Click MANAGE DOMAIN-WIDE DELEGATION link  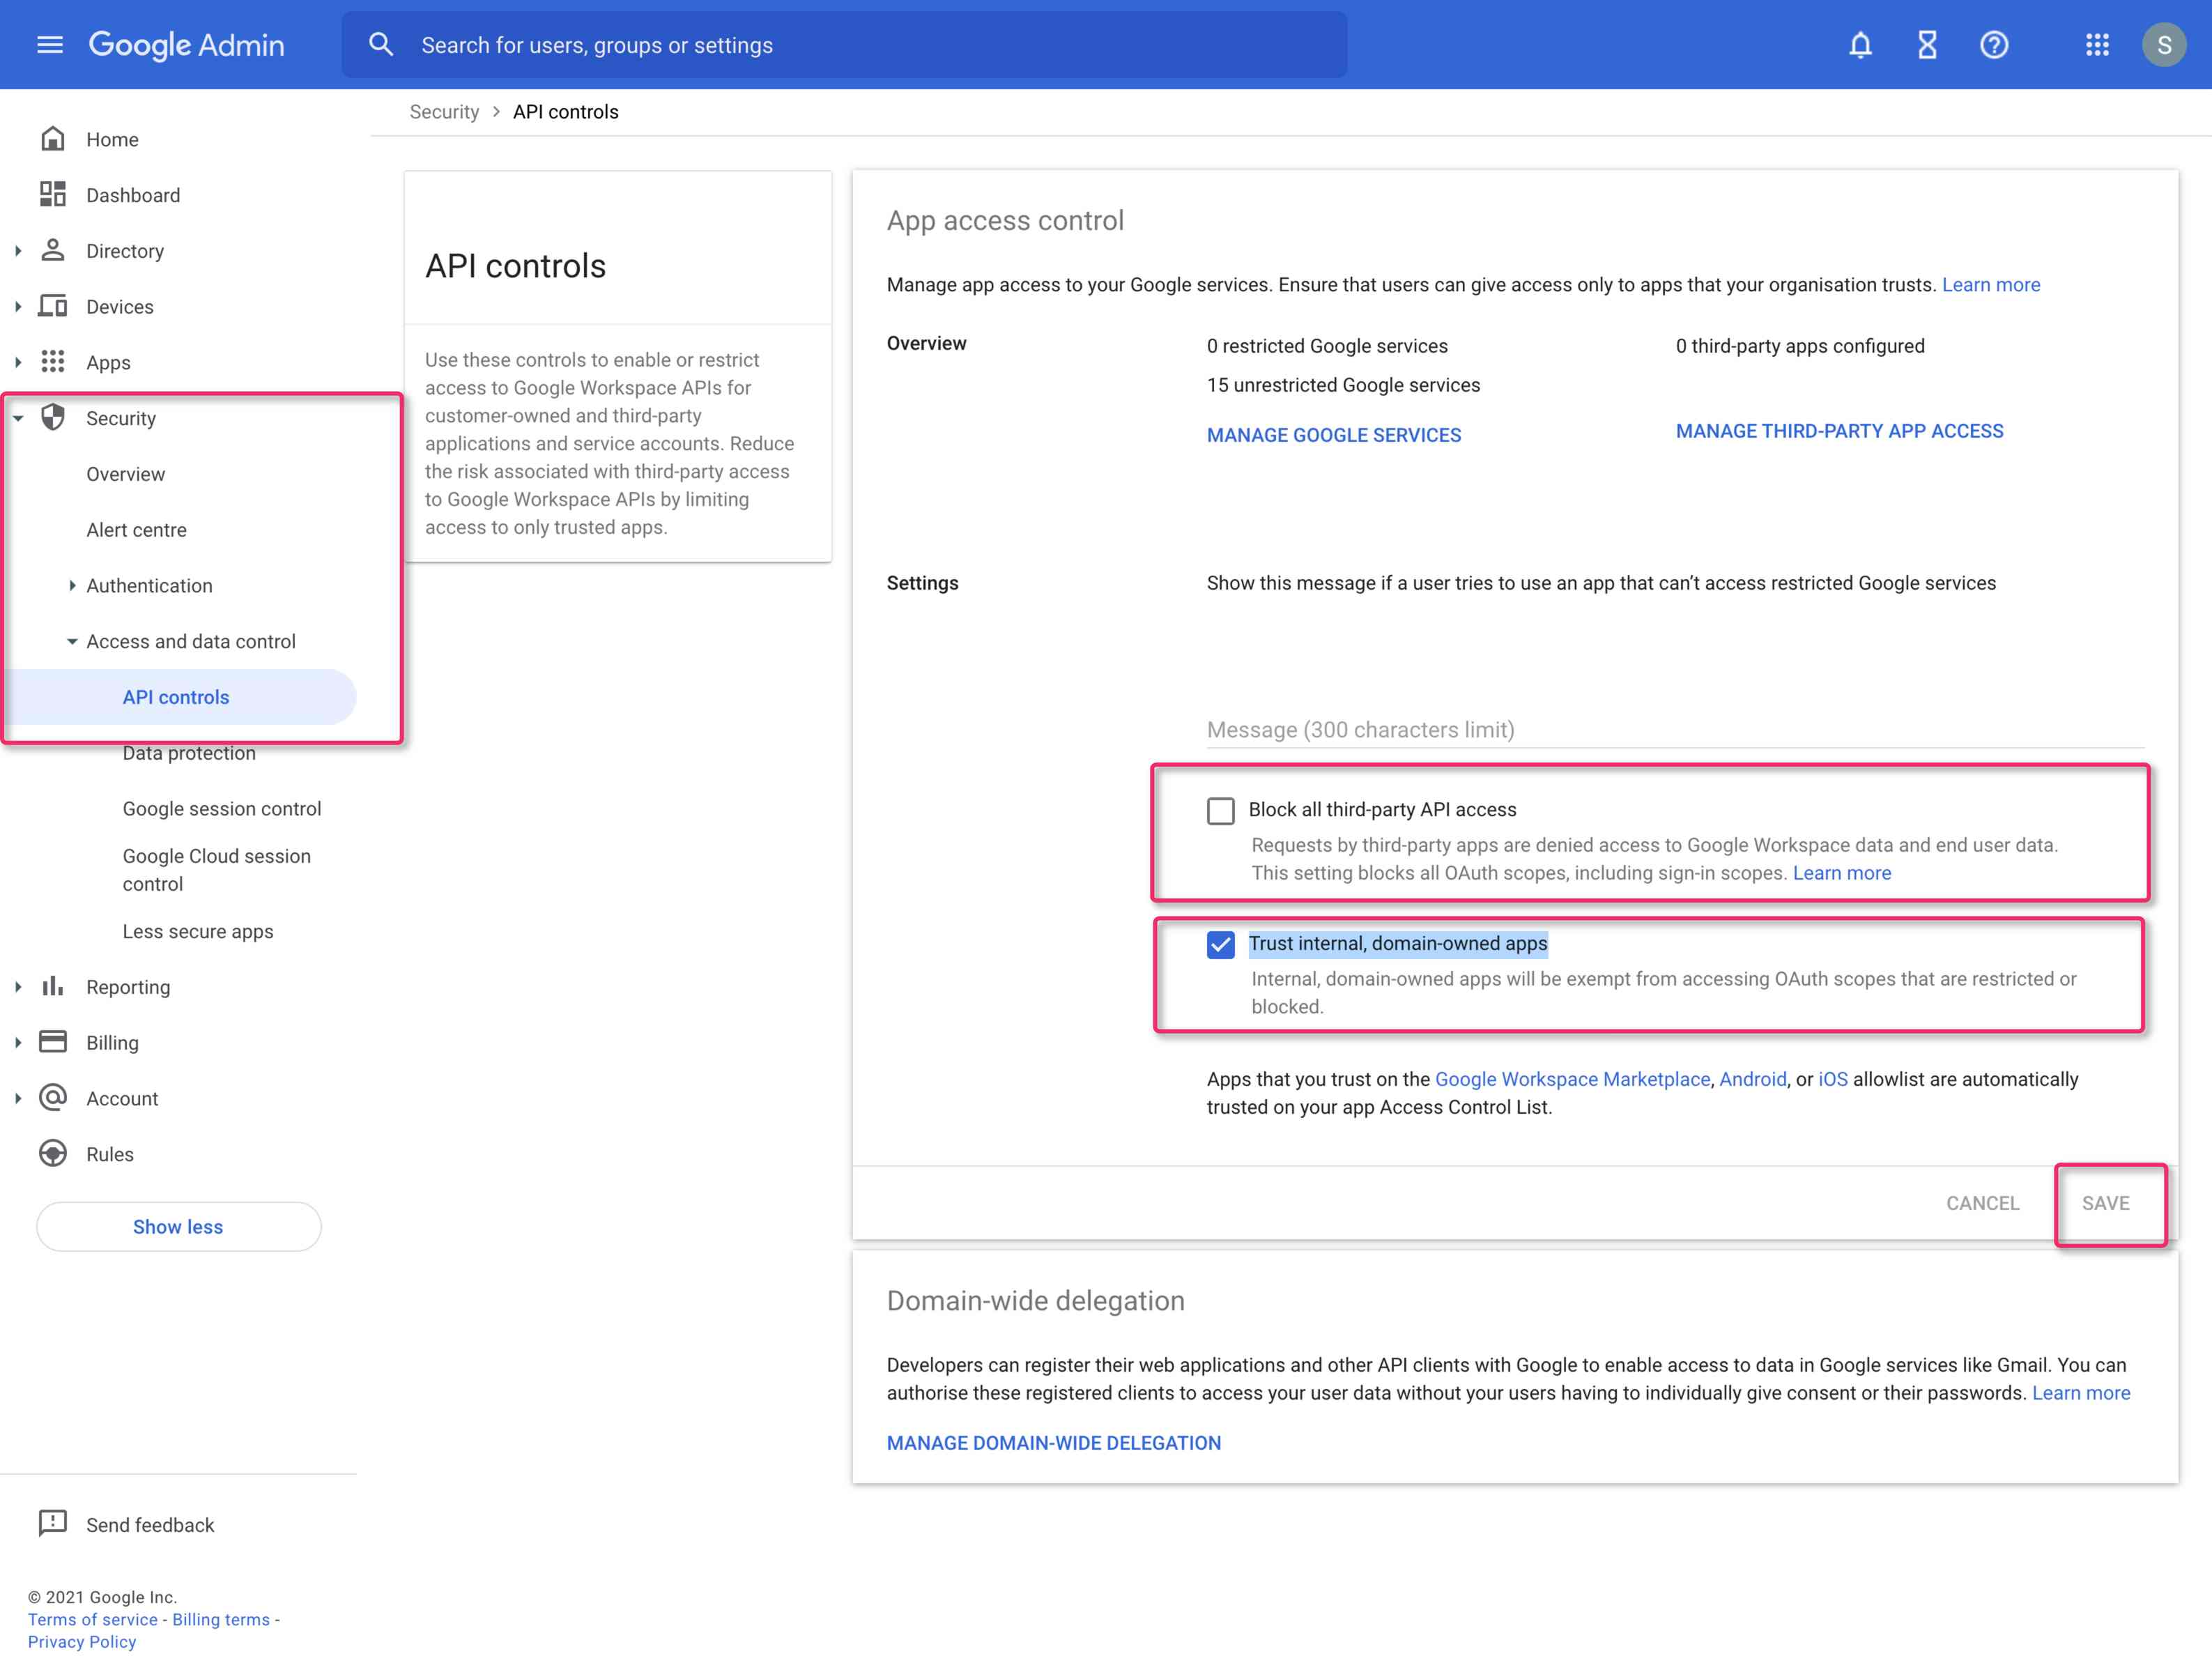tap(1053, 1443)
